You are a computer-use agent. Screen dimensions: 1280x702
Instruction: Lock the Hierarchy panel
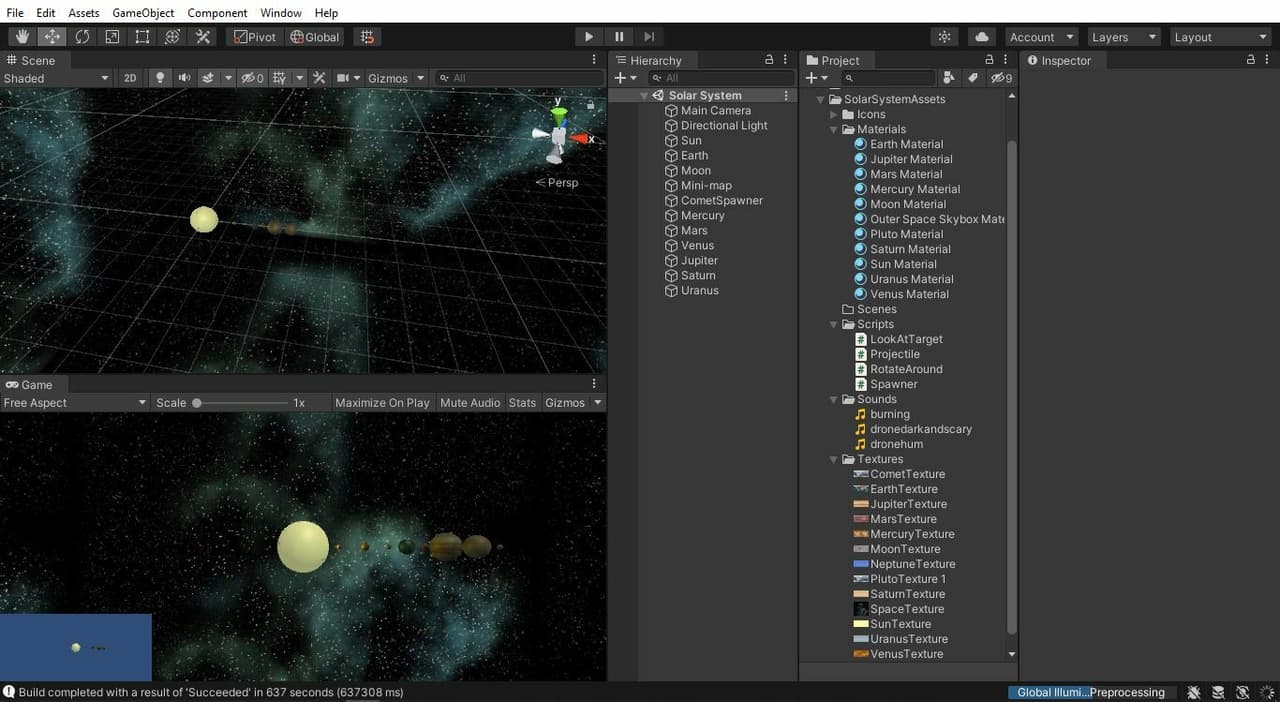coord(769,60)
